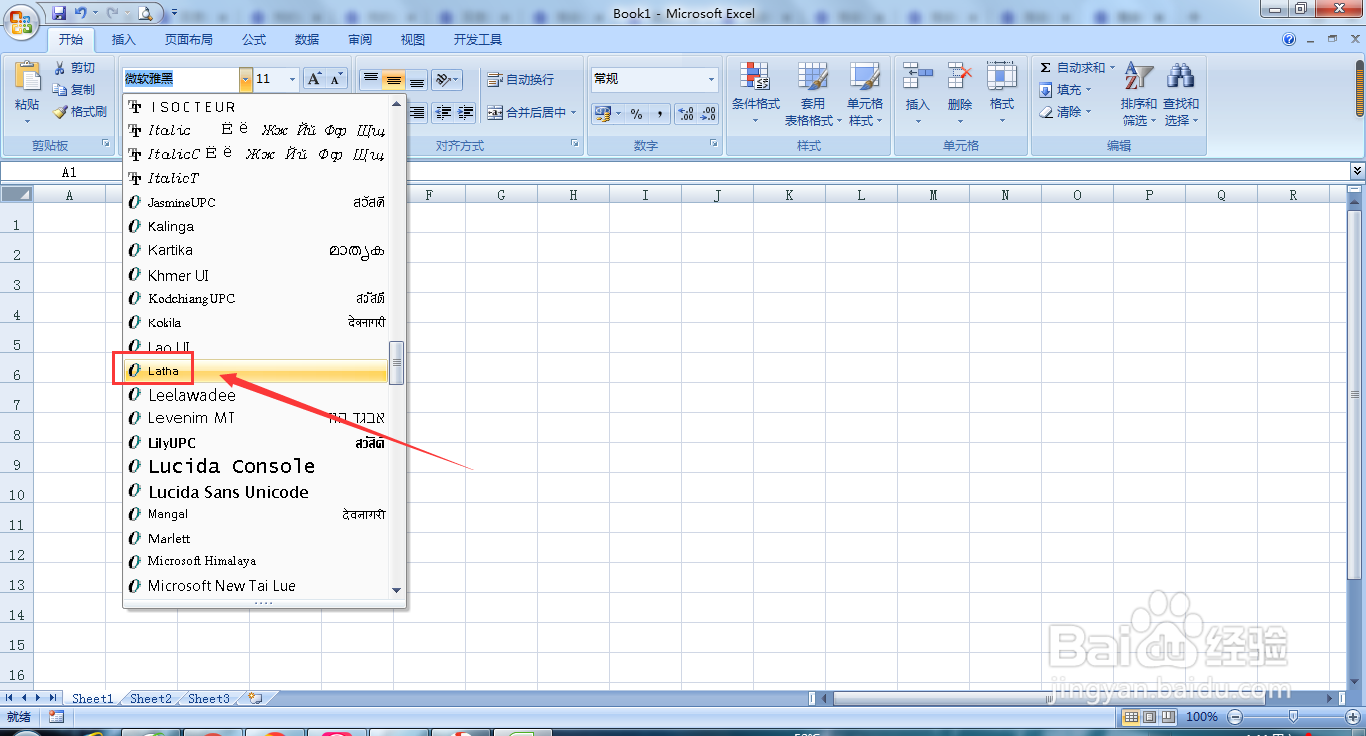Open the 开发工具 developer tab
The height and width of the screenshot is (736, 1366).
coord(478,40)
